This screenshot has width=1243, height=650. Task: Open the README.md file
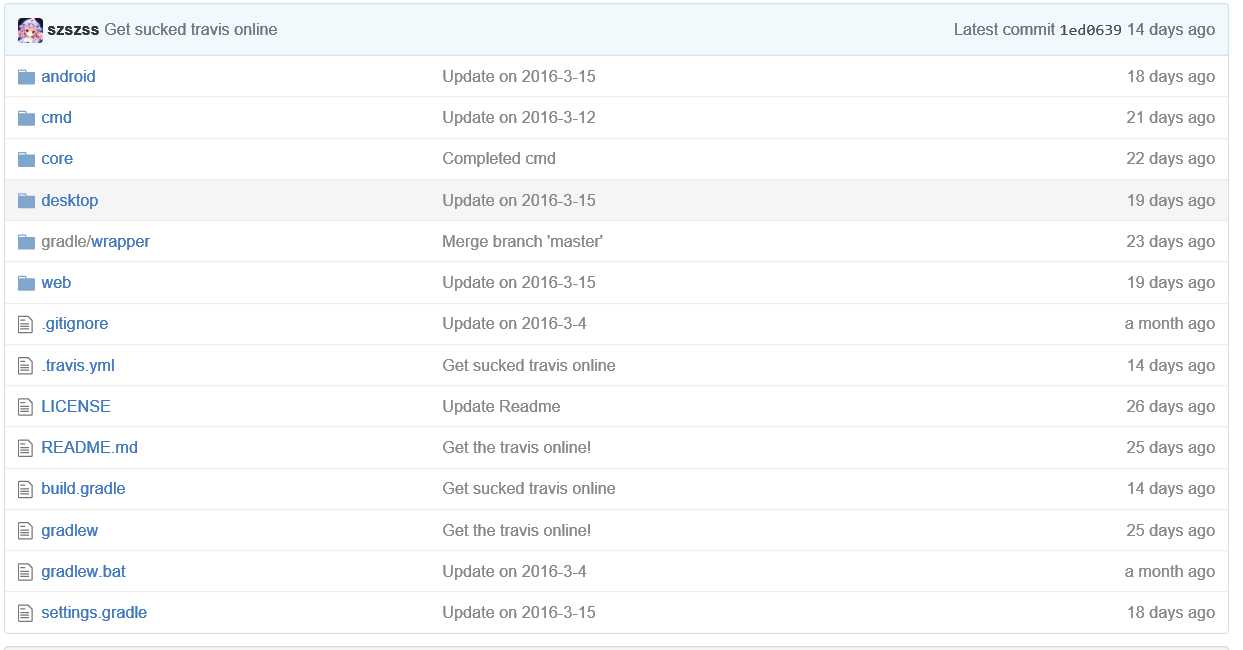89,448
